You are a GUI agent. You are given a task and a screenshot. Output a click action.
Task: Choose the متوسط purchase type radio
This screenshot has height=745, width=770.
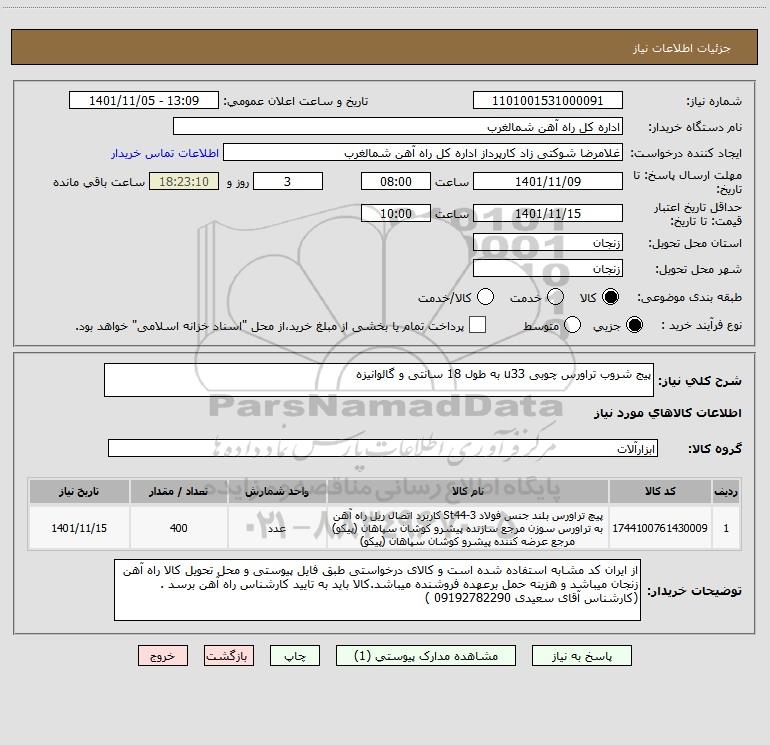[x=573, y=325]
